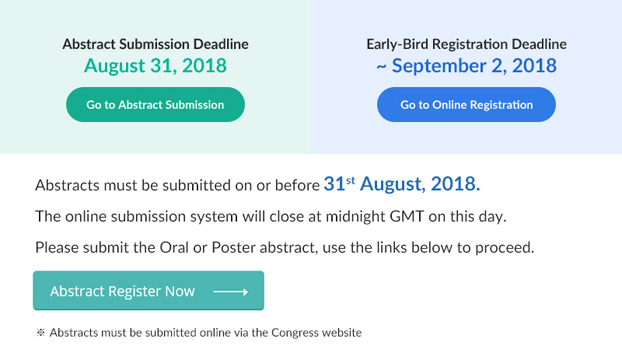Click the superscript 'st' after 31

[350, 181]
